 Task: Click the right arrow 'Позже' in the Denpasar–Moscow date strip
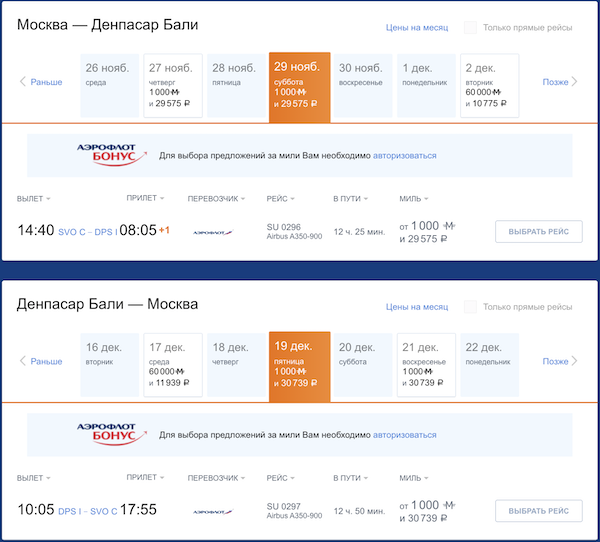[x=560, y=361]
